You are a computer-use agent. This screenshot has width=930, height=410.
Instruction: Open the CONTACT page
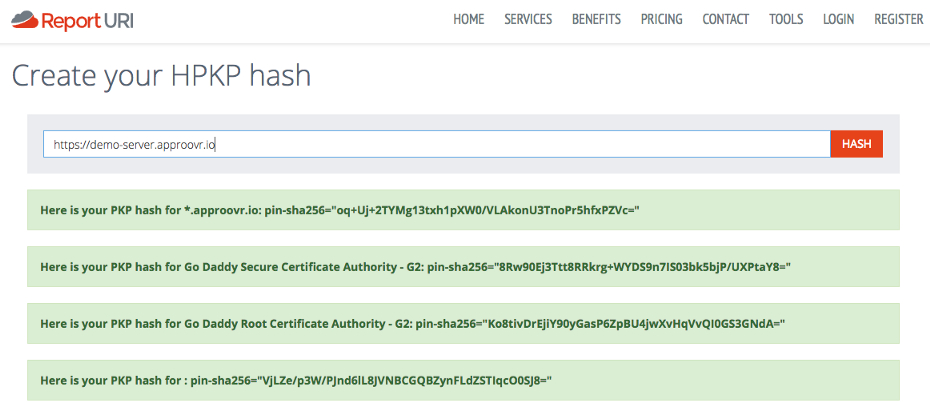(x=726, y=19)
